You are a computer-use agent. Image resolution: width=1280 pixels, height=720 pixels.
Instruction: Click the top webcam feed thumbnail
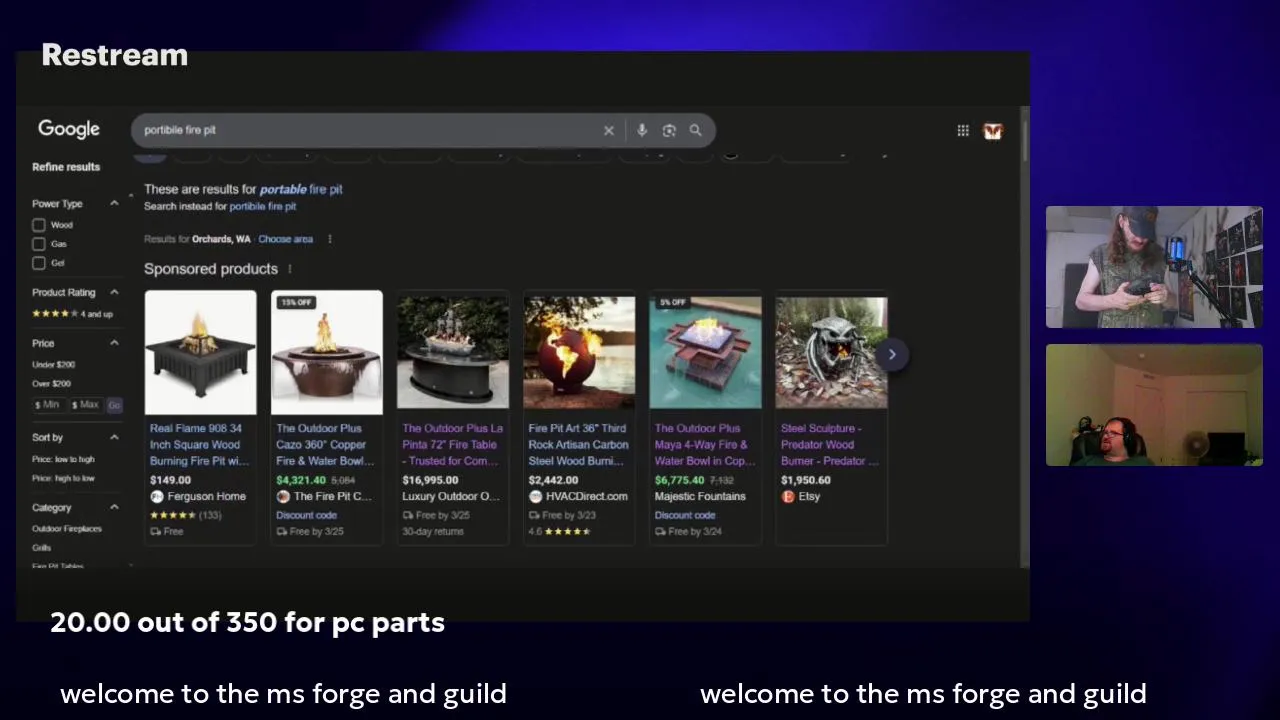click(1154, 267)
